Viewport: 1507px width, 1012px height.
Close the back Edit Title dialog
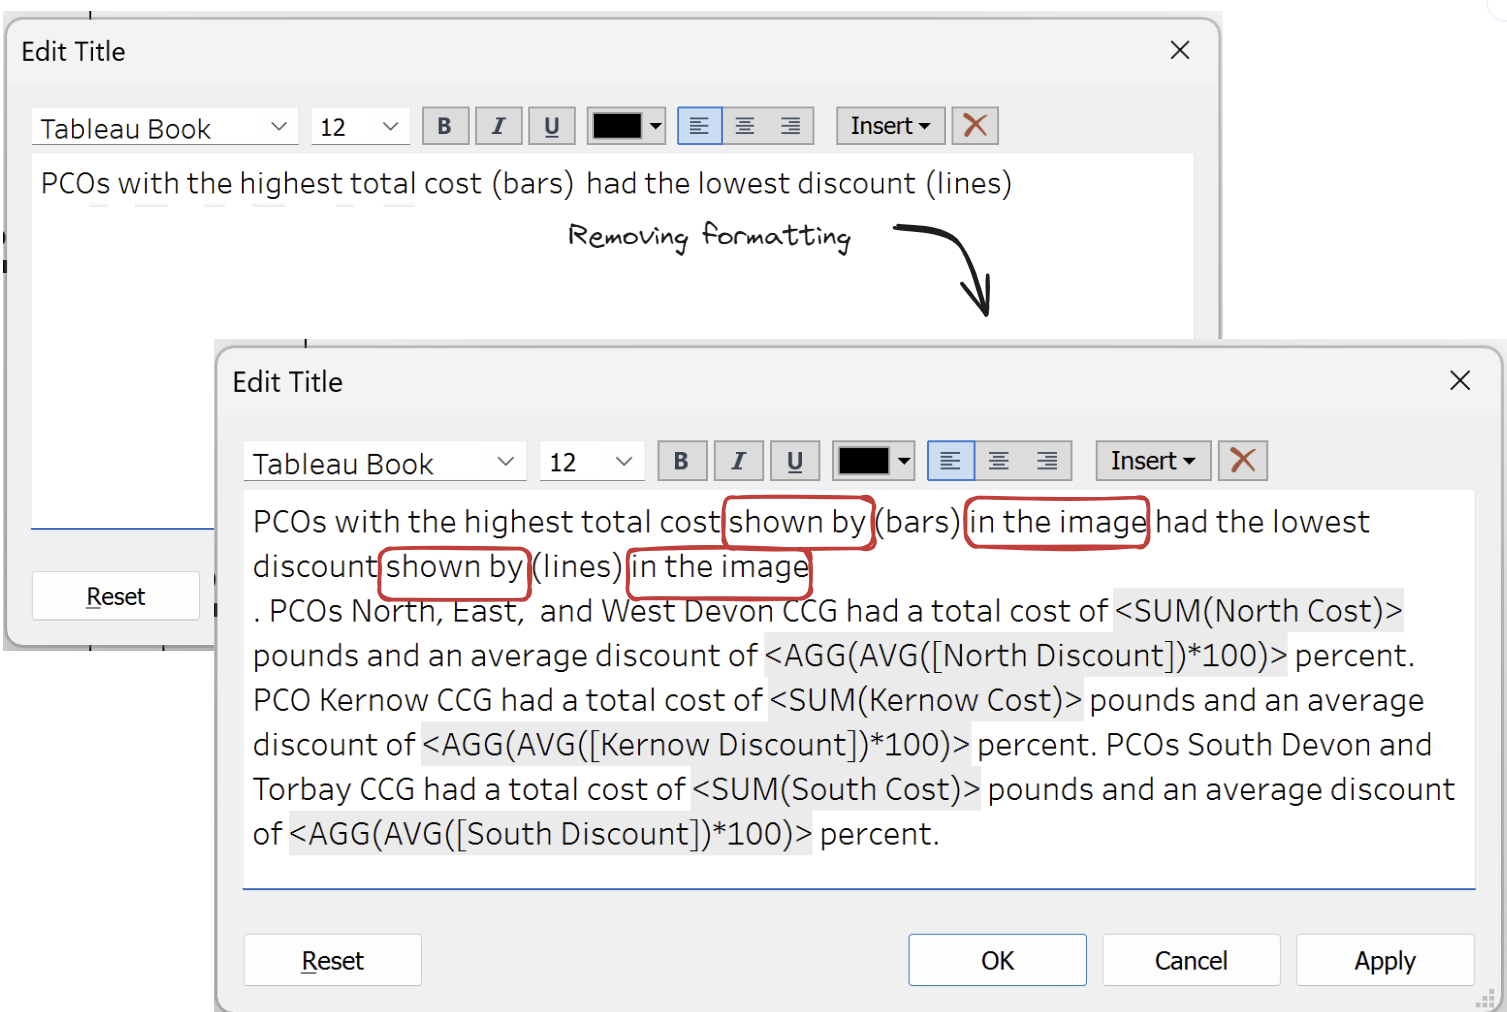[1180, 50]
